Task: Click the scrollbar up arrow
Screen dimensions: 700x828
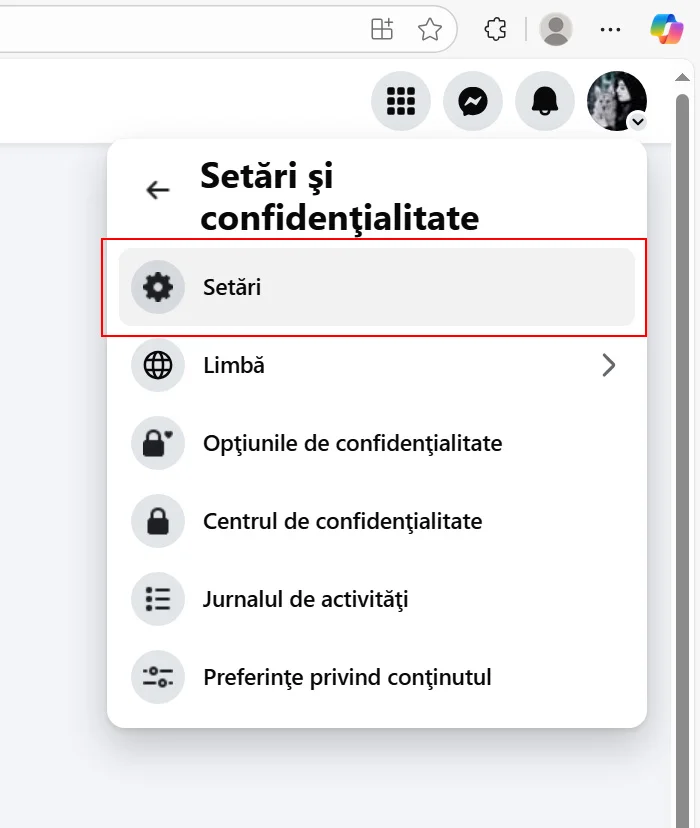Action: pos(683,77)
